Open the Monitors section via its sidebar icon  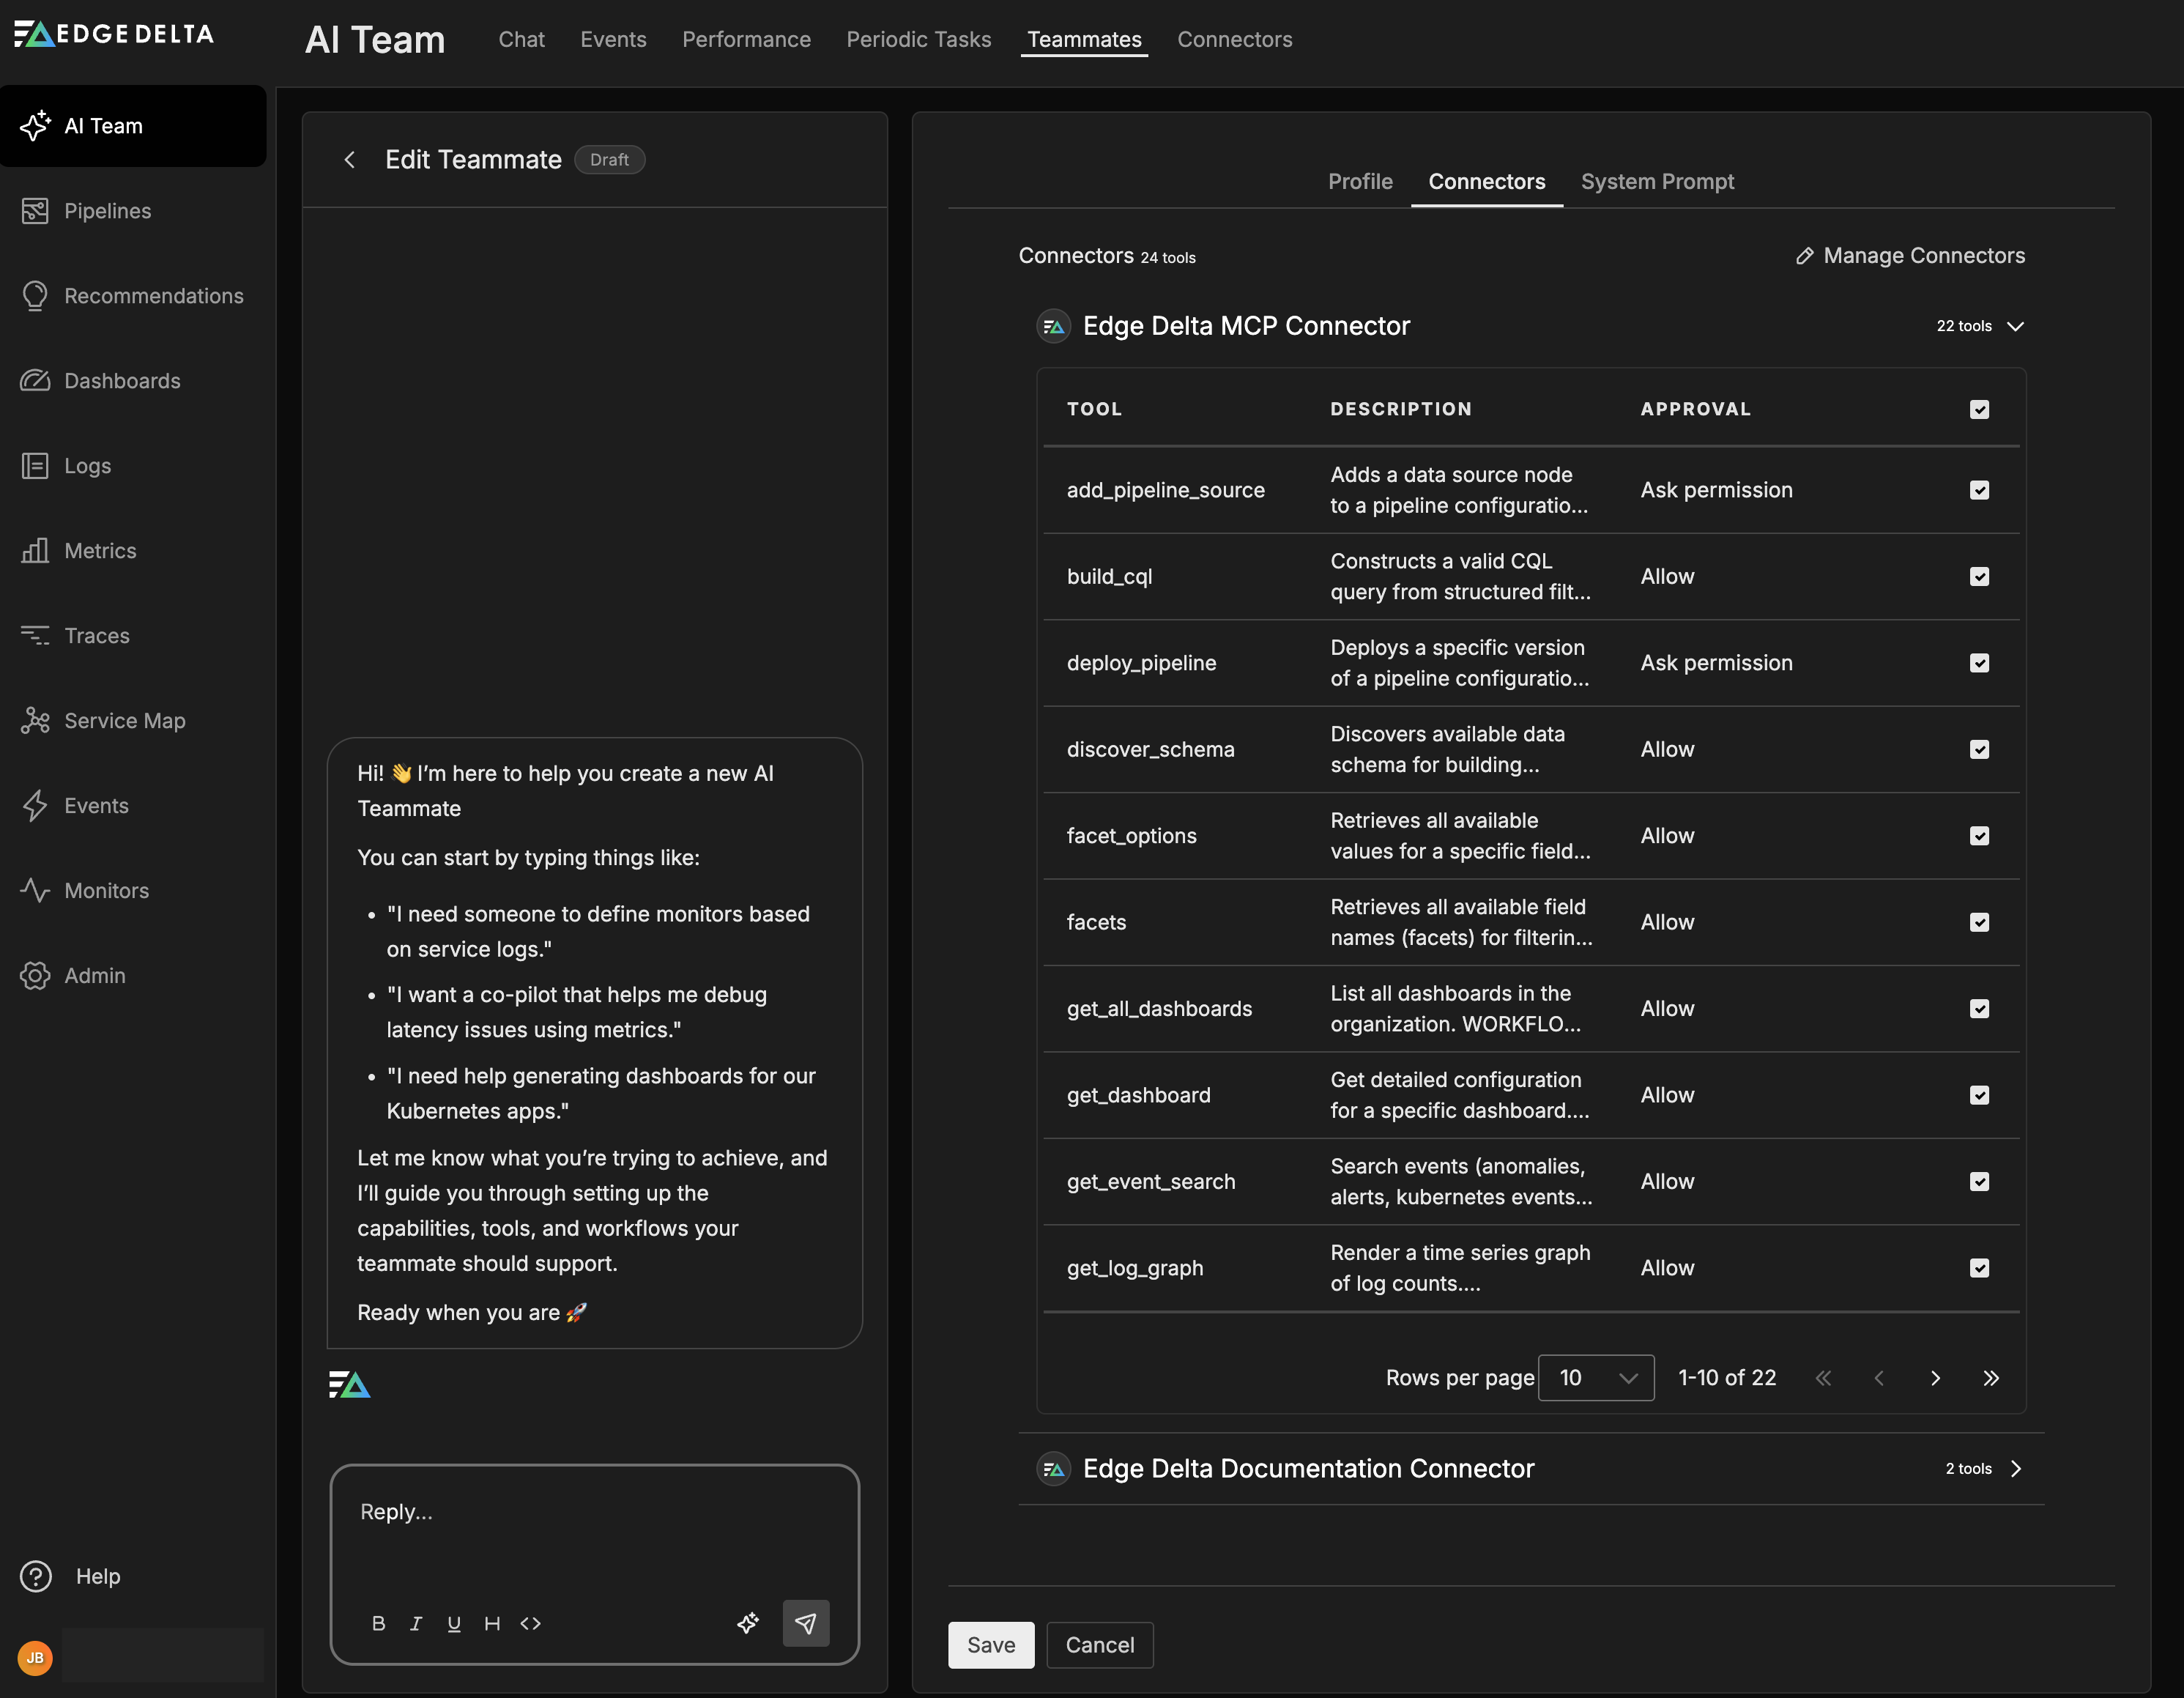pyautogui.click(x=36, y=890)
